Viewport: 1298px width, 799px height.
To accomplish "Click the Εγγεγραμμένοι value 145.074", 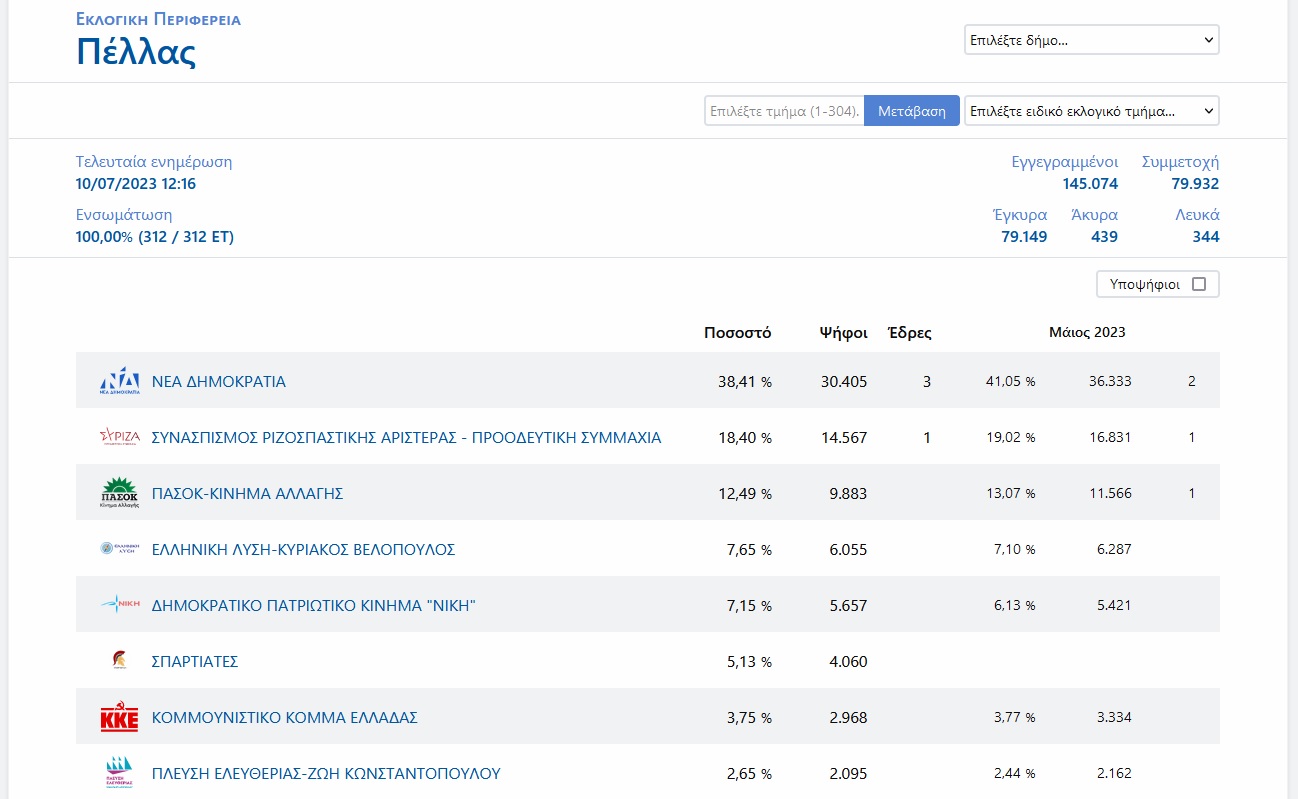I will [1090, 184].
